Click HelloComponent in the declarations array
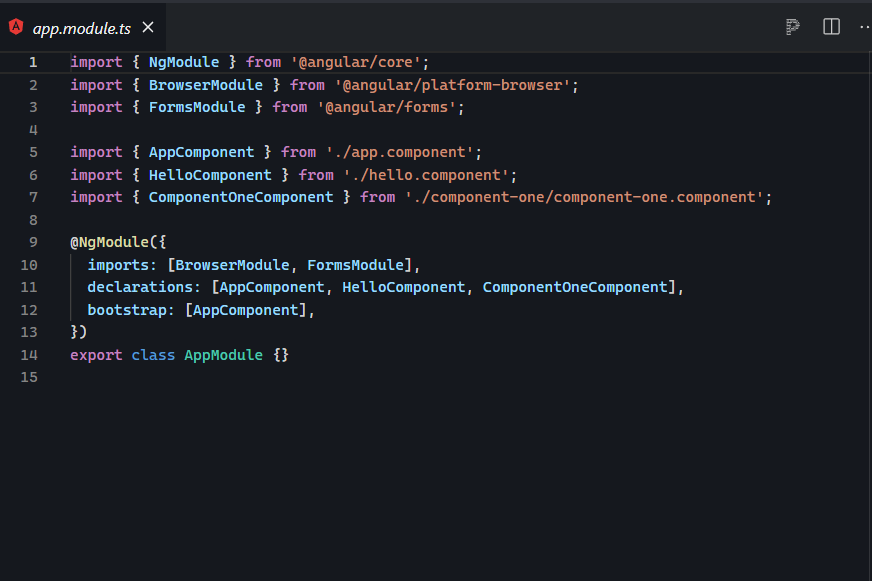 (x=404, y=287)
